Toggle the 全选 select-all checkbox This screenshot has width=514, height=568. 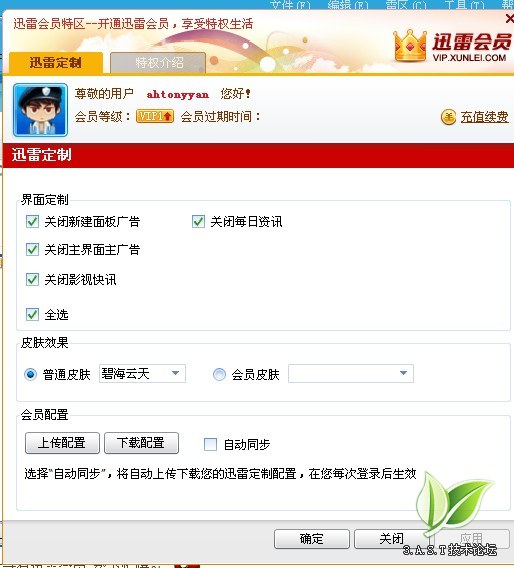32,314
